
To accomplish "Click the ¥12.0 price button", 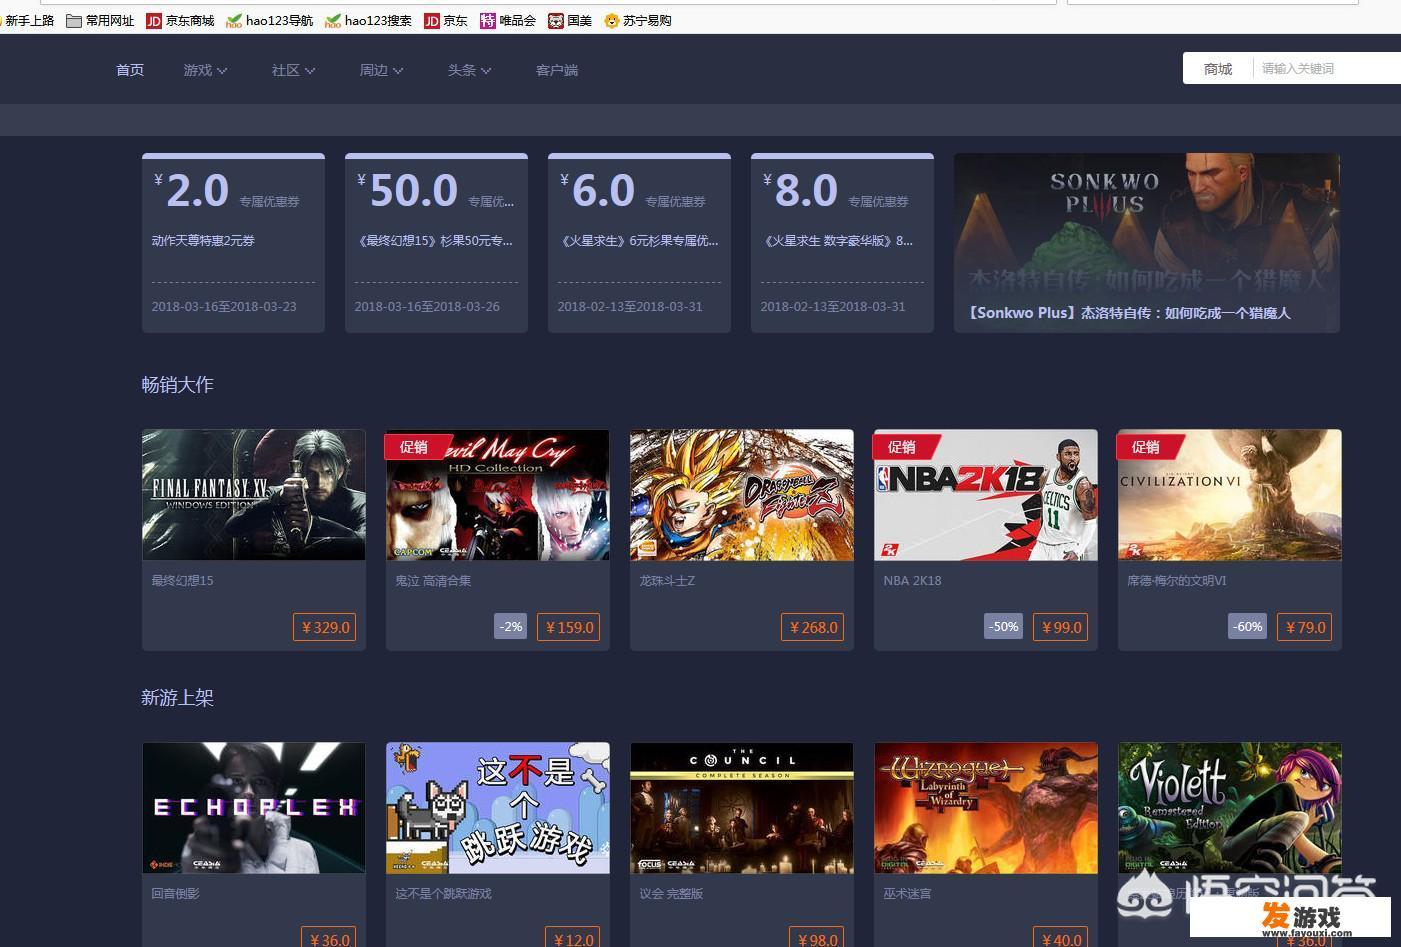I will tap(572, 939).
